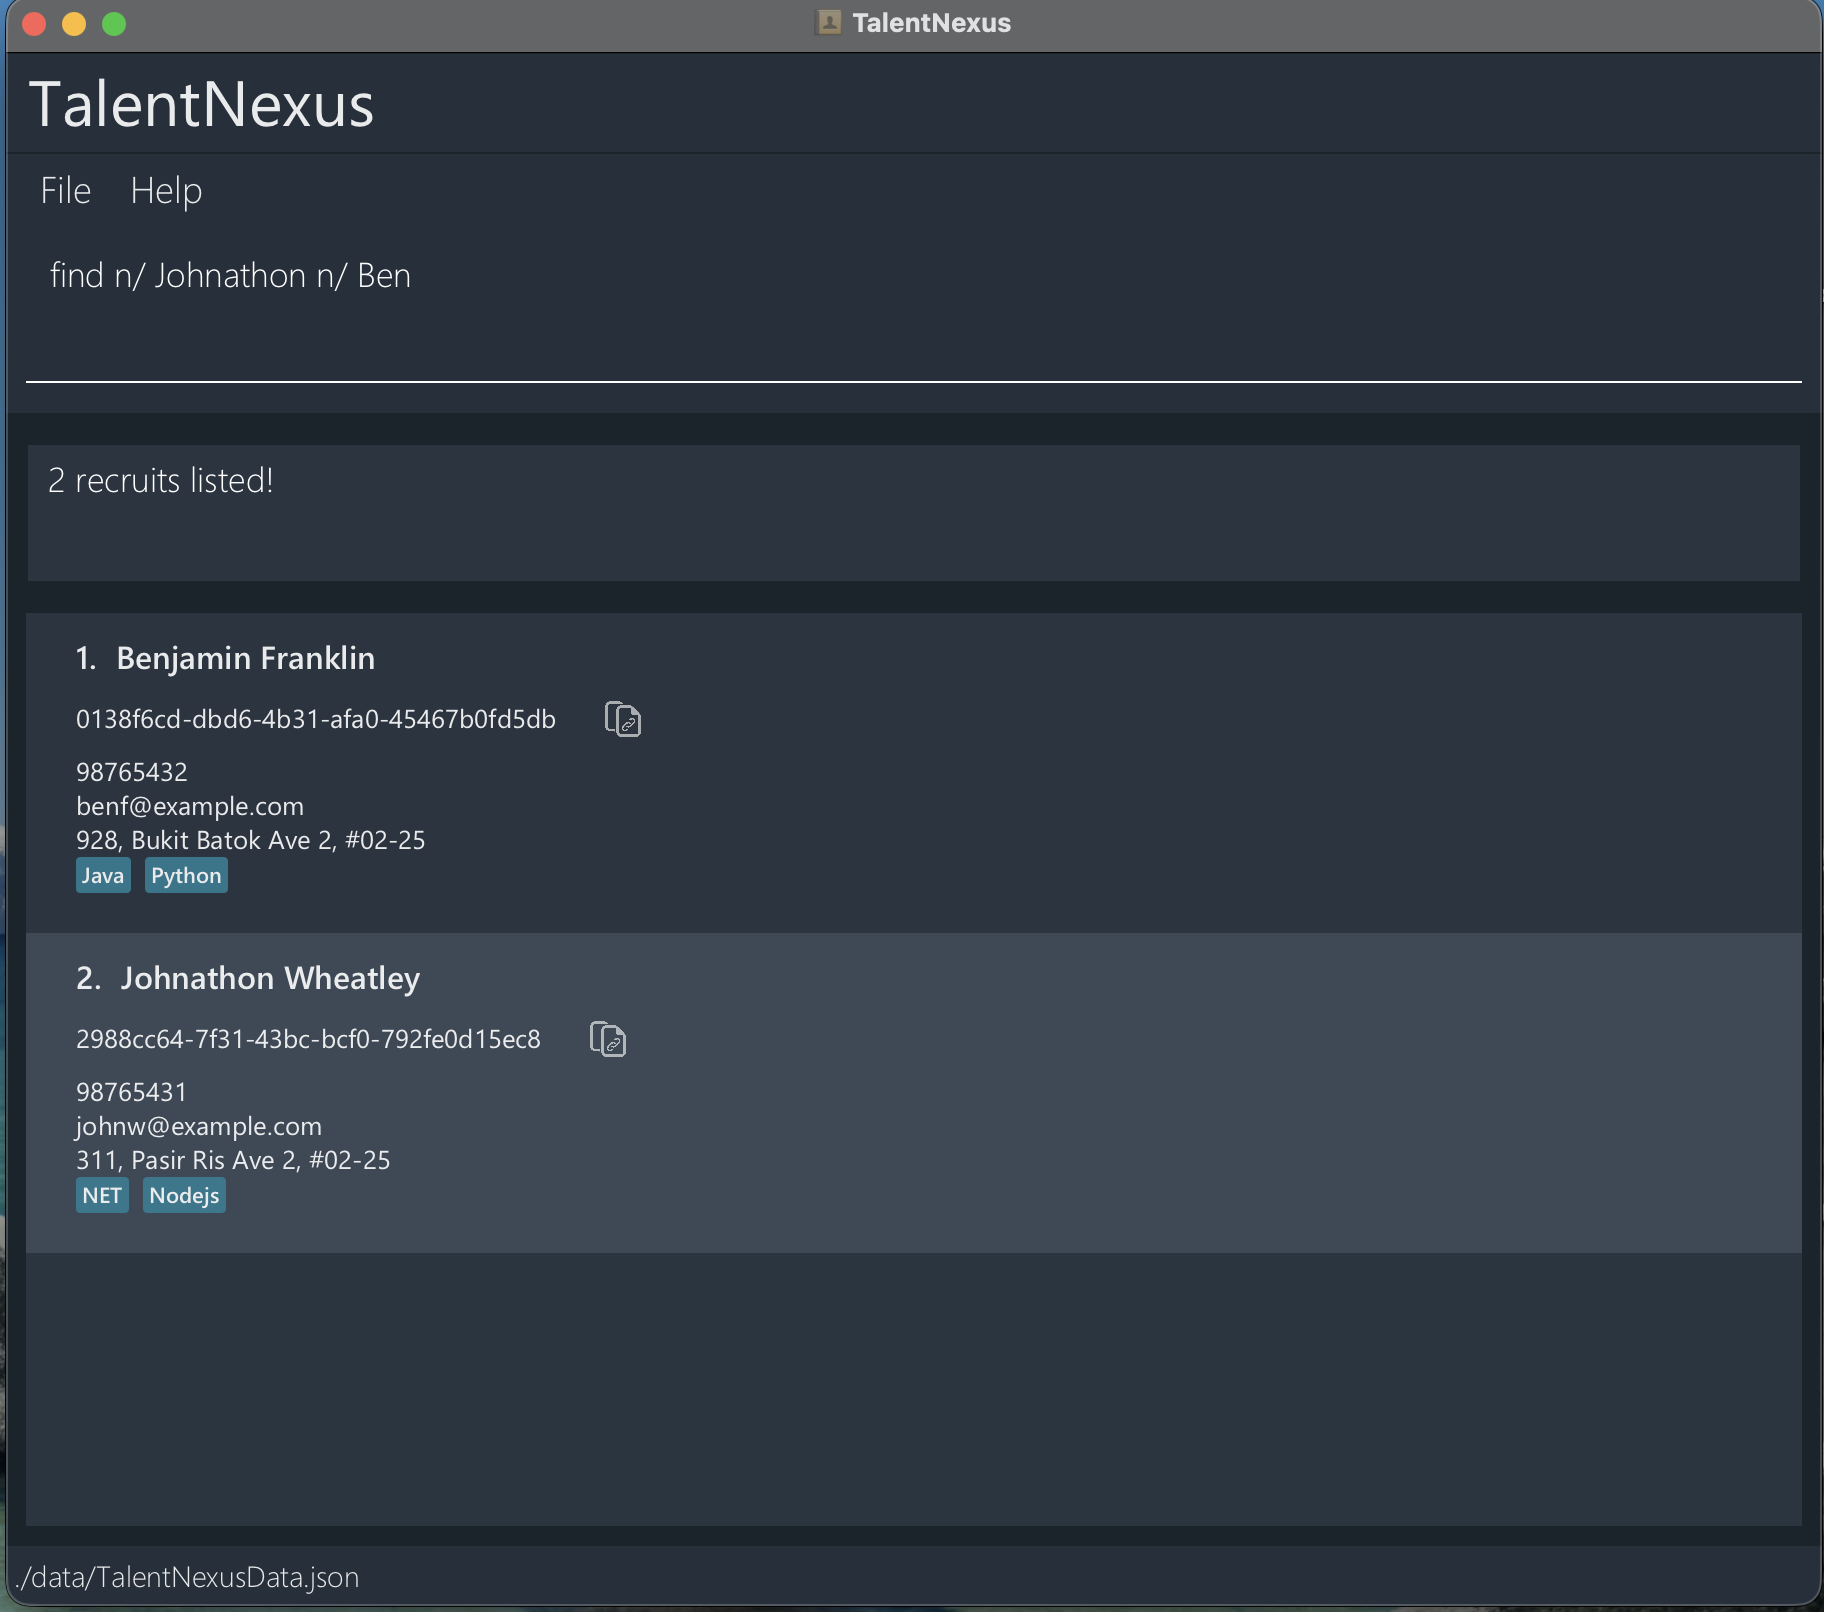Image resolution: width=1824 pixels, height=1612 pixels.
Task: Click the Nodejs skill tag
Action: click(184, 1195)
